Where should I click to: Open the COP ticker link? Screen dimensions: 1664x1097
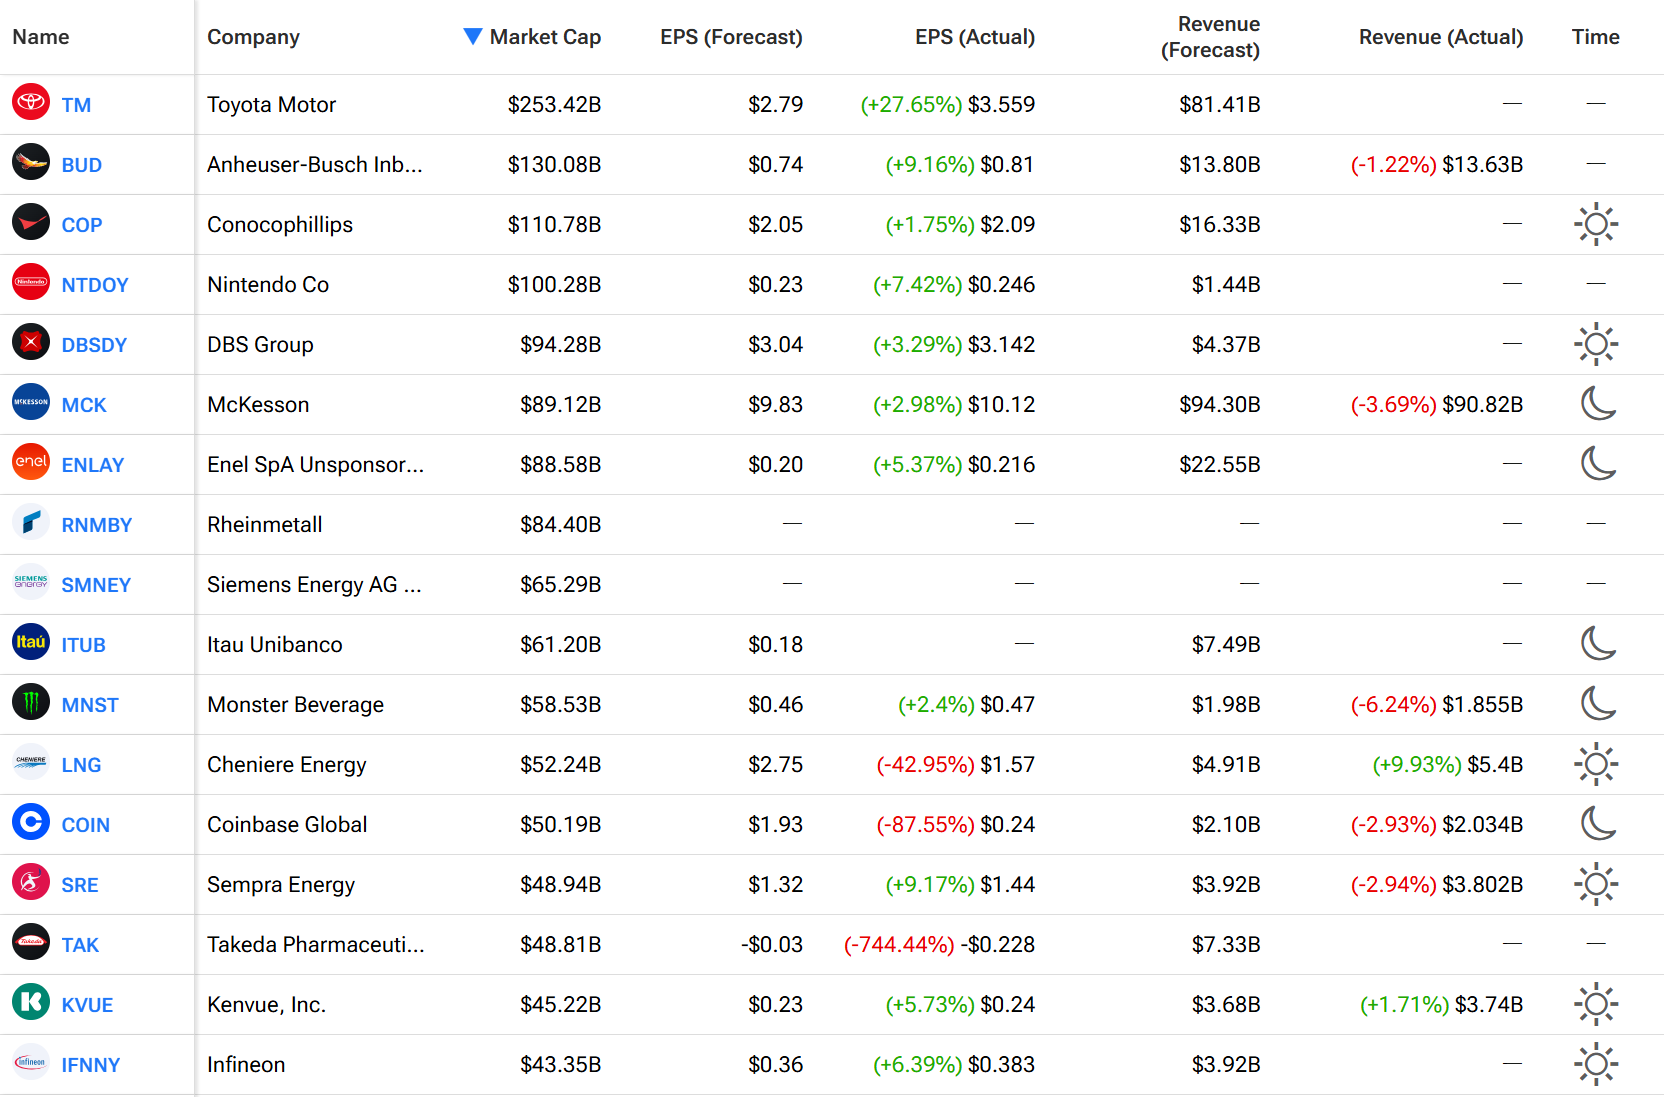tap(82, 225)
